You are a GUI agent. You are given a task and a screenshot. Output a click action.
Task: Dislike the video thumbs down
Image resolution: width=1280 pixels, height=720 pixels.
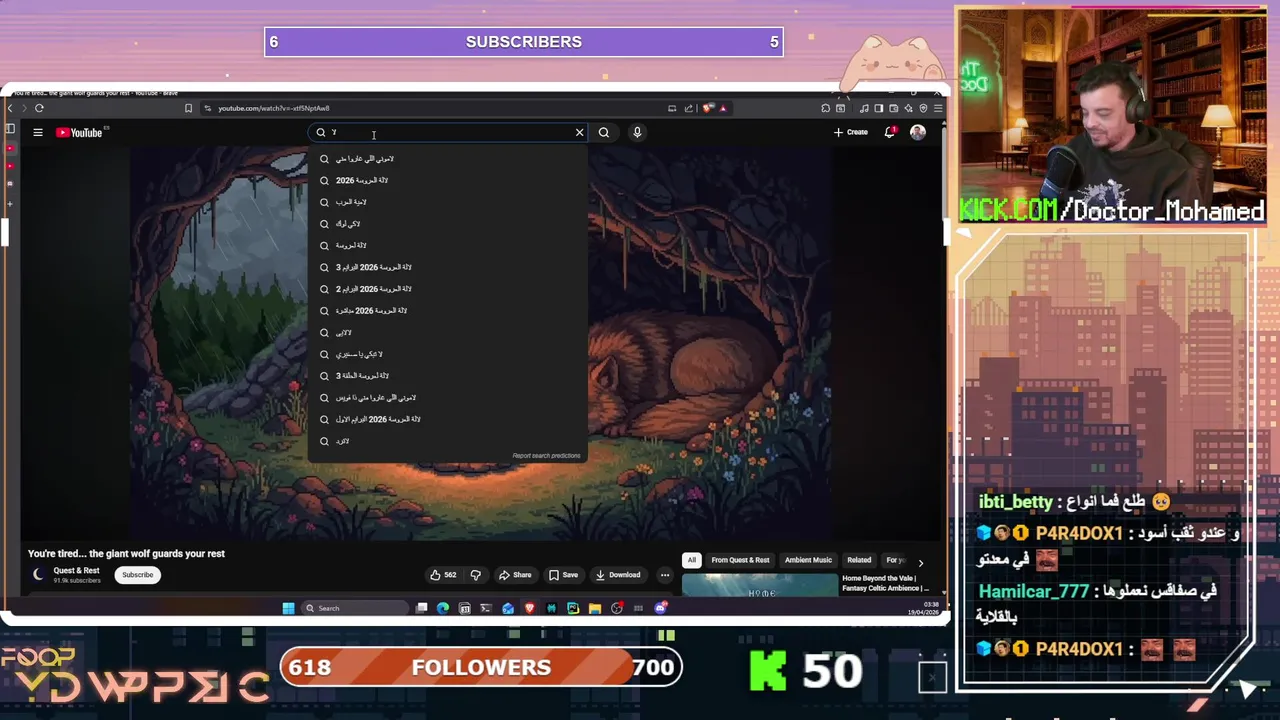click(x=476, y=575)
